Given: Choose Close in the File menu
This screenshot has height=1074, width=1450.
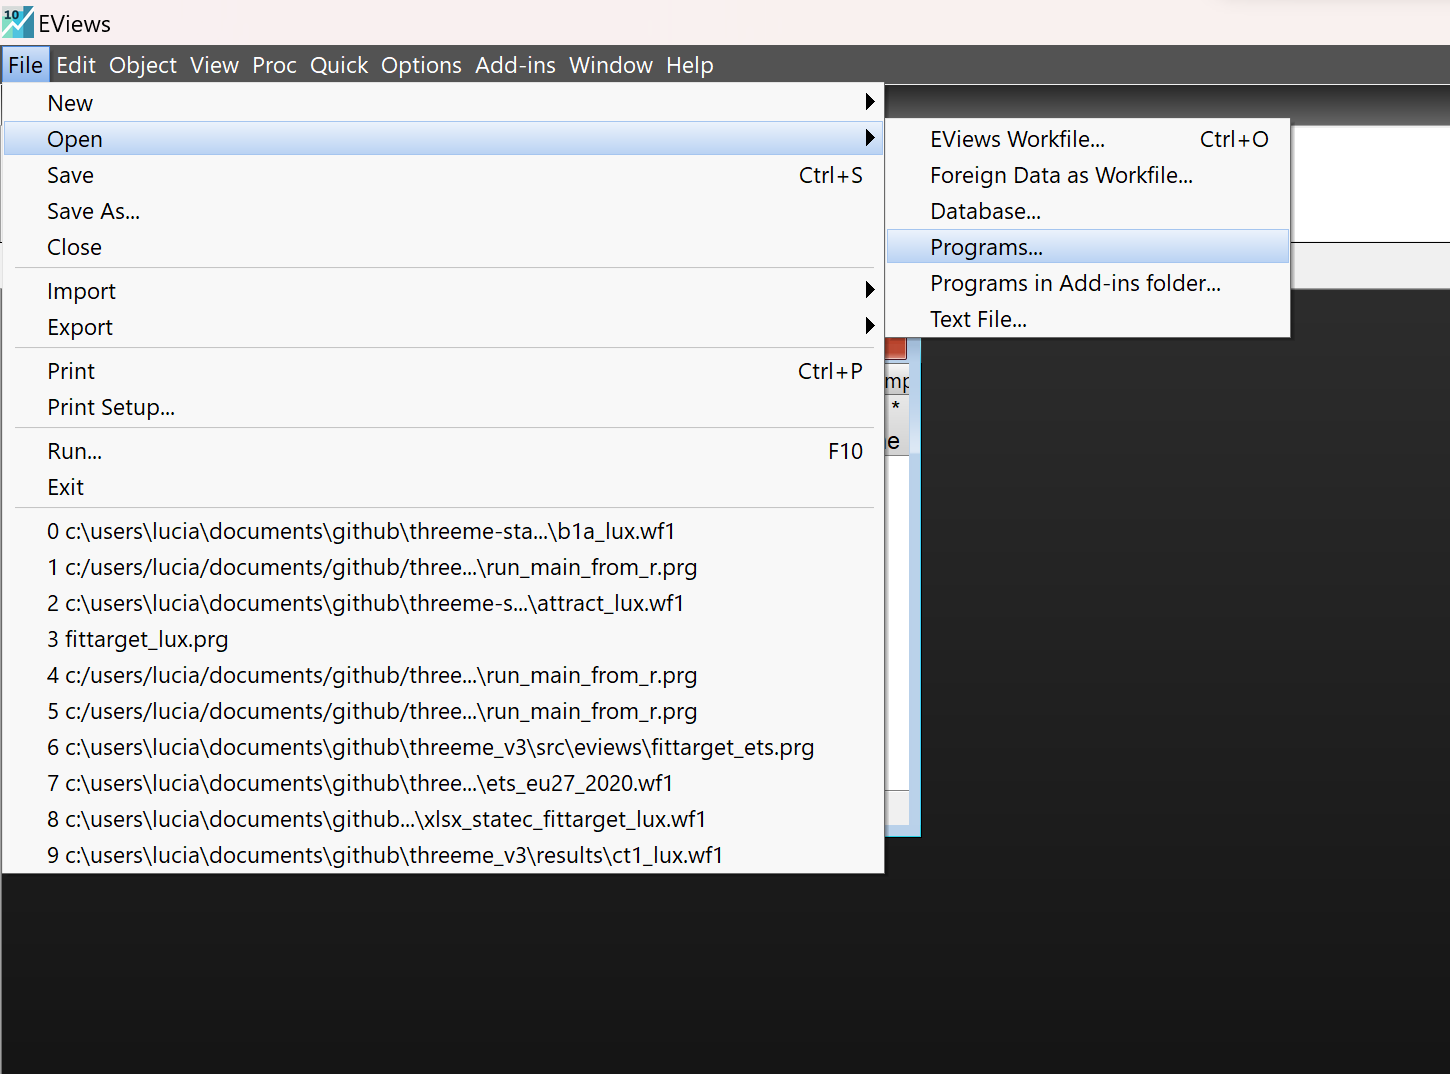Looking at the screenshot, I should (x=443, y=247).
